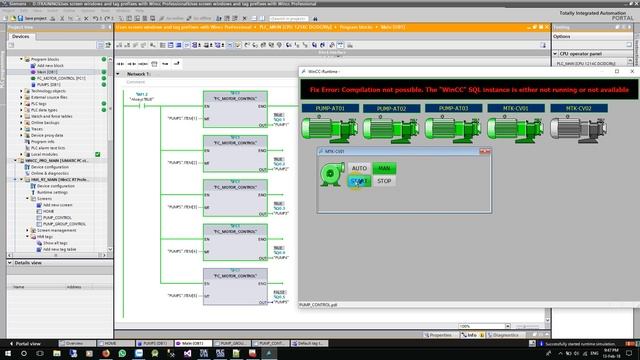
Task: Click the green checkbox beside Local modules
Action: tap(98, 154)
